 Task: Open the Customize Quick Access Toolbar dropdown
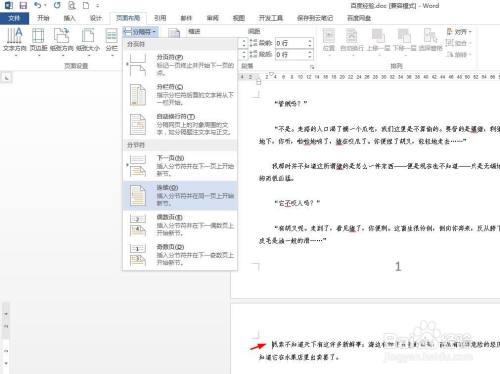98,6
